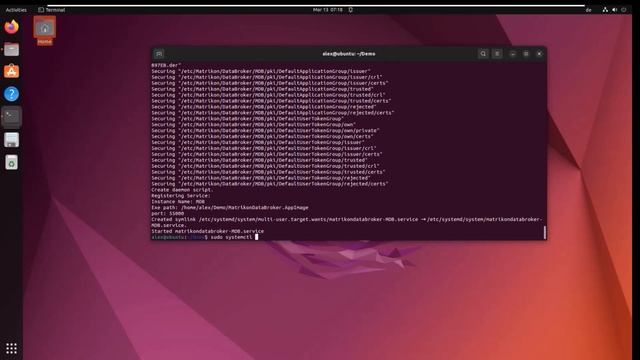Click the network status icon
Viewport: 640px width, 360px height.
[605, 10]
